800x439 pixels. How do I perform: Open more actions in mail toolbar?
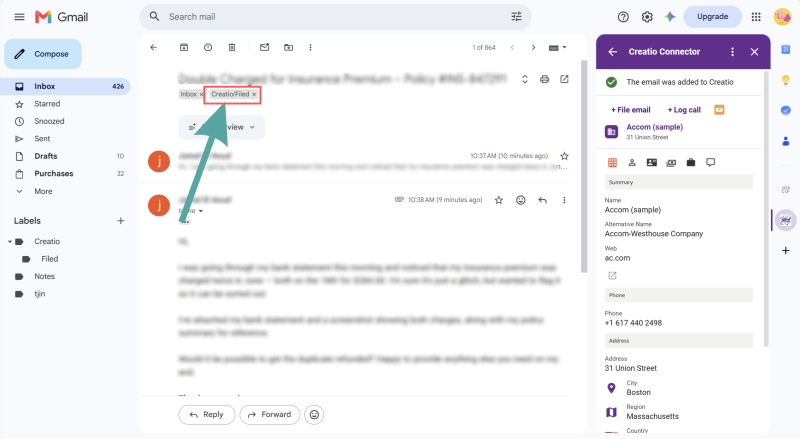(310, 47)
